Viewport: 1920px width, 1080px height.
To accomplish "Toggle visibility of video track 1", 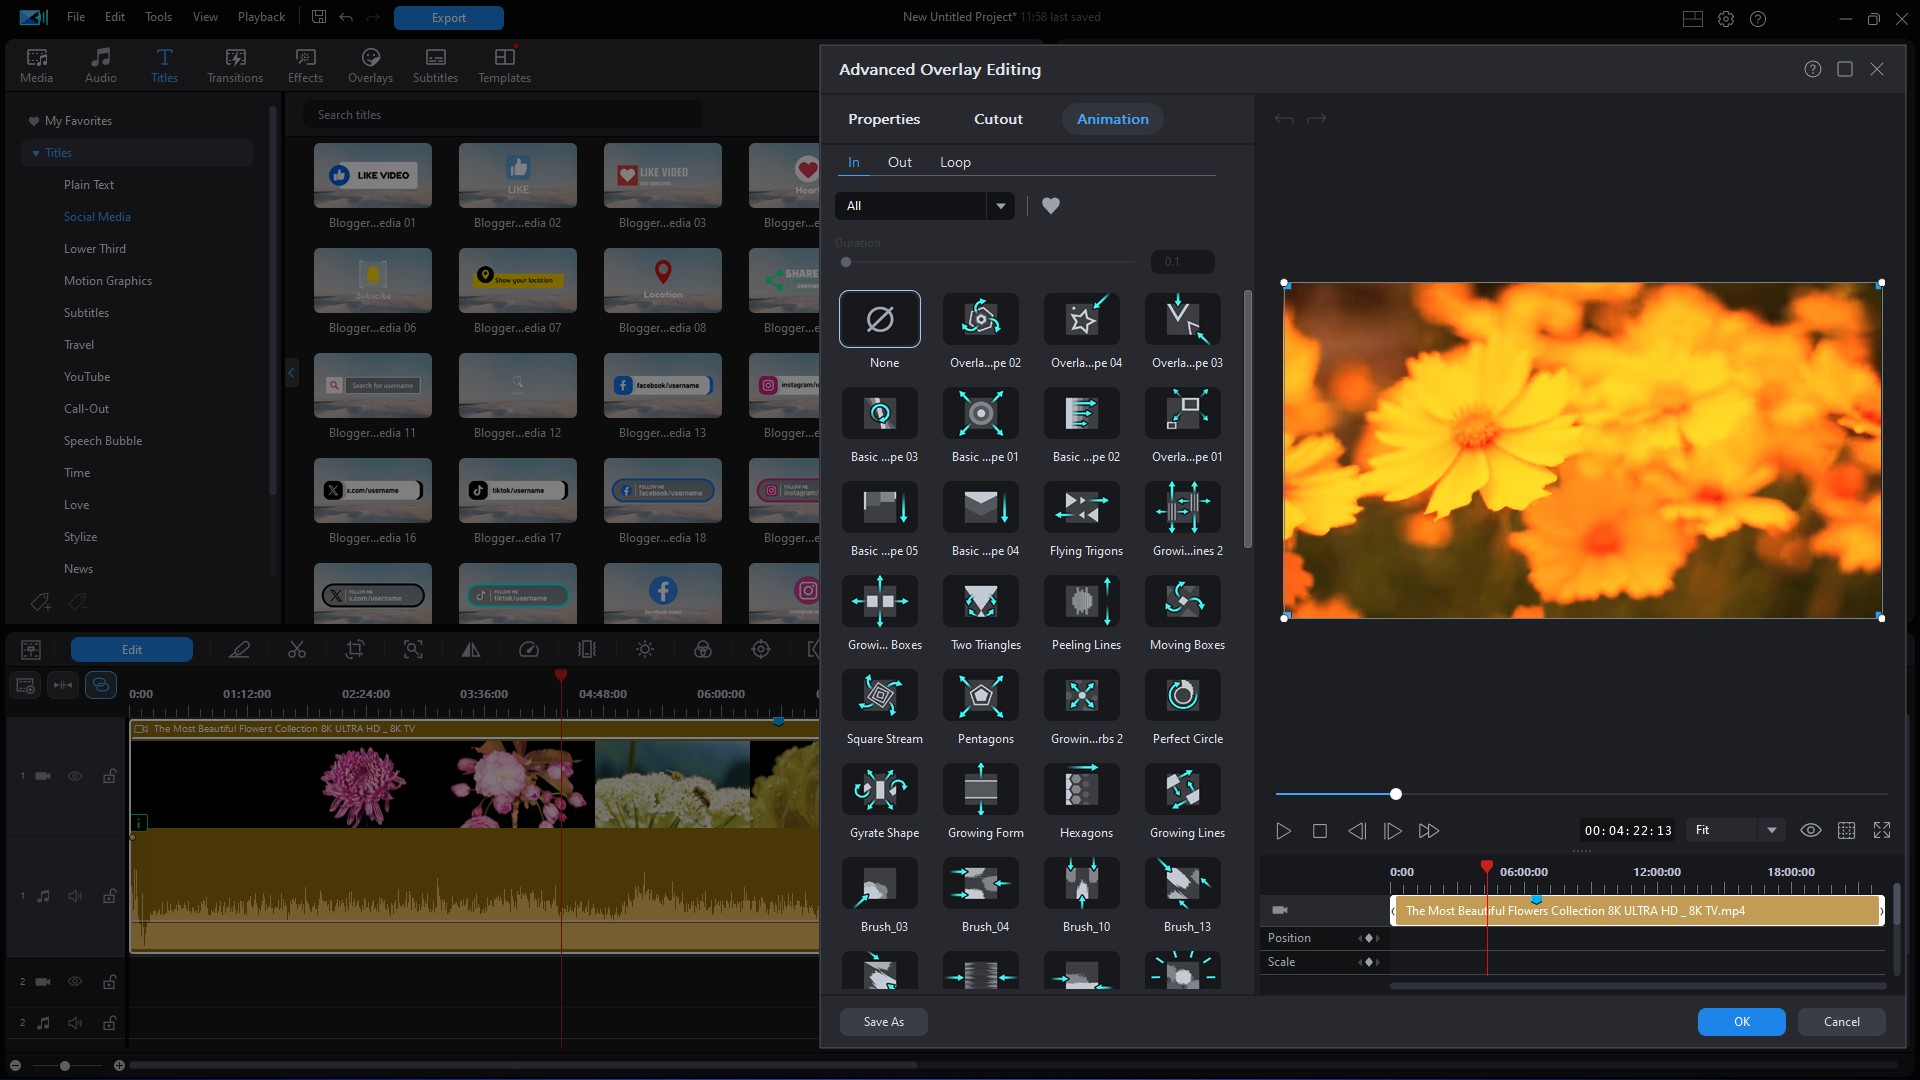I will [75, 776].
